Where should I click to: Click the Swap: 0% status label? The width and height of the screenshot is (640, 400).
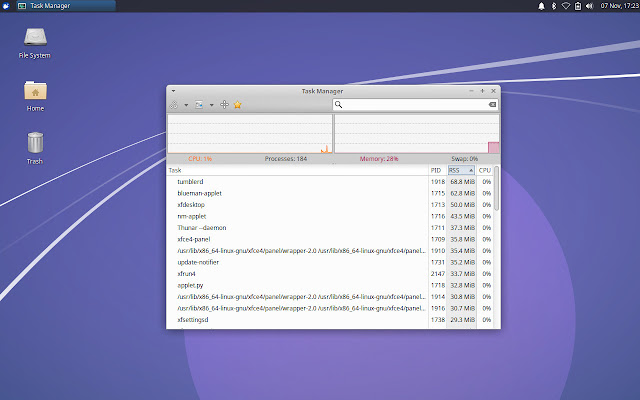(x=464, y=159)
